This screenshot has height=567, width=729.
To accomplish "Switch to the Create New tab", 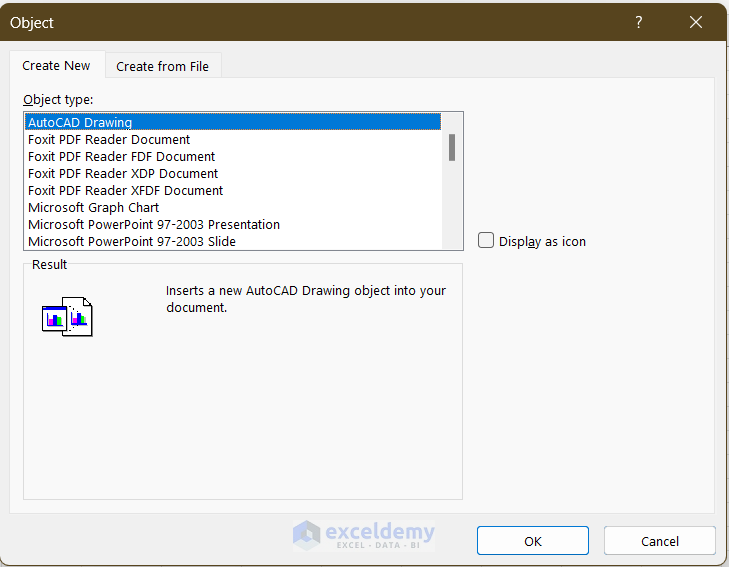I will (x=56, y=66).
